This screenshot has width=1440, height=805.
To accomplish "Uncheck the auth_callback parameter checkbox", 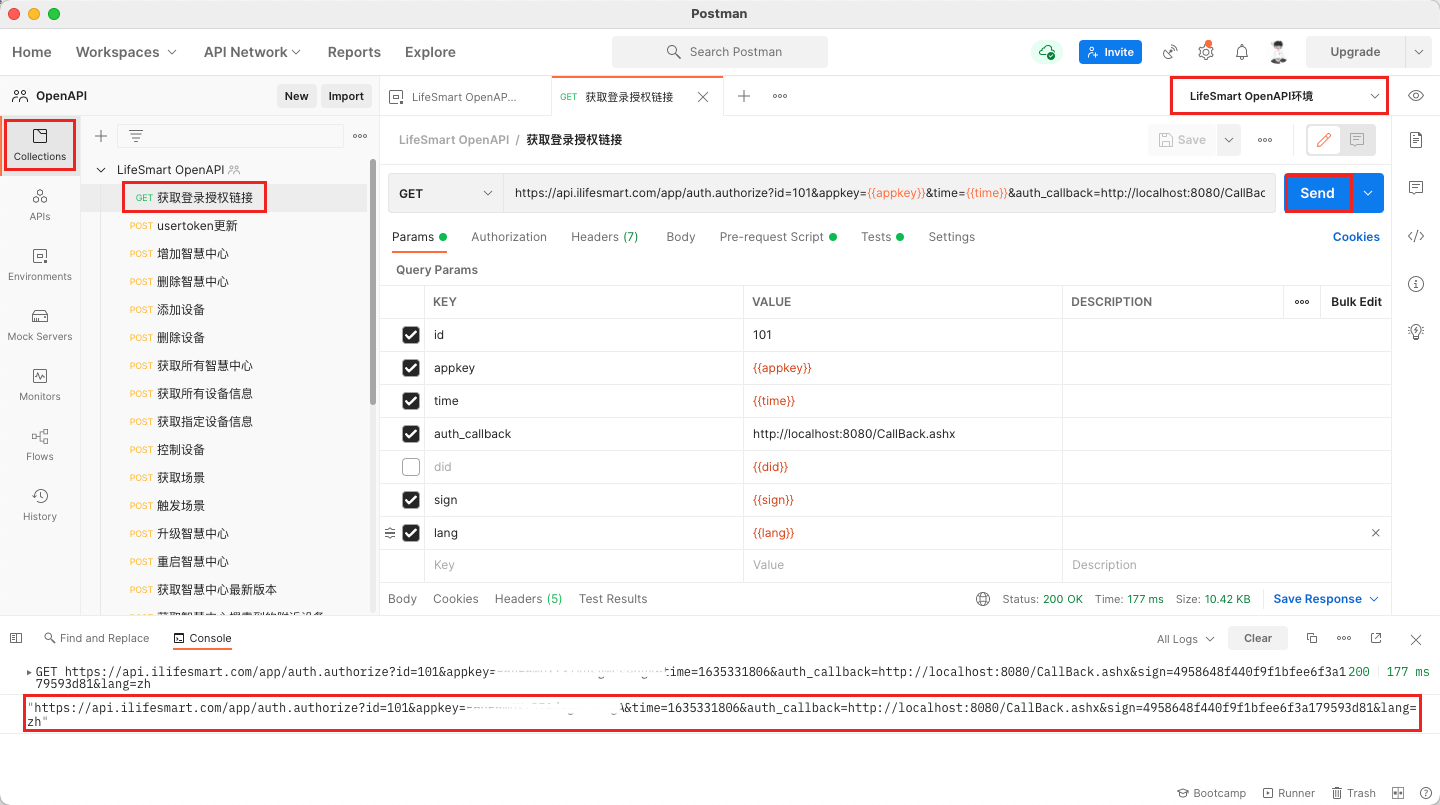I will pos(411,434).
